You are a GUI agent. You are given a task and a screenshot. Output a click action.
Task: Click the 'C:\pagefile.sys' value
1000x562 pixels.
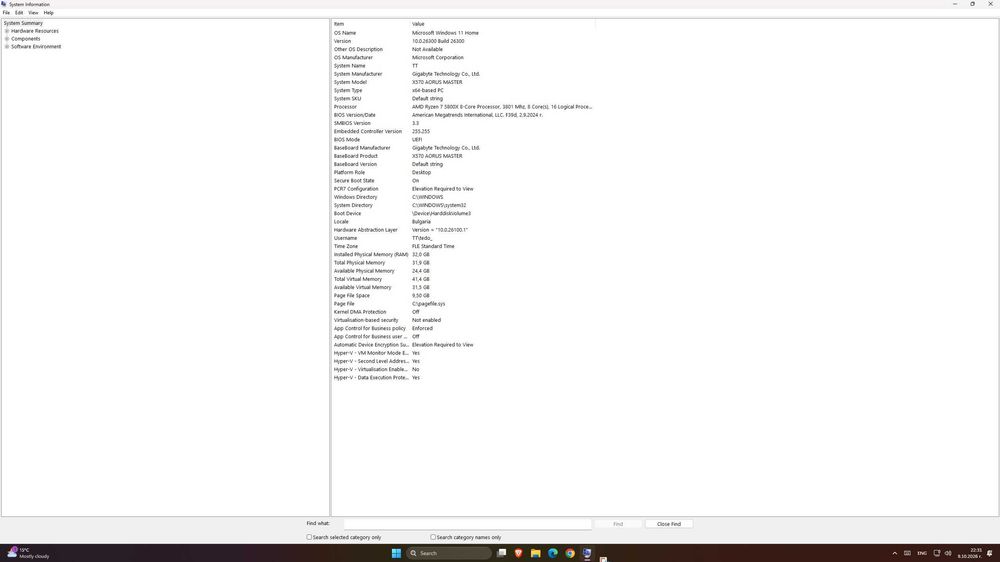pyautogui.click(x=429, y=304)
